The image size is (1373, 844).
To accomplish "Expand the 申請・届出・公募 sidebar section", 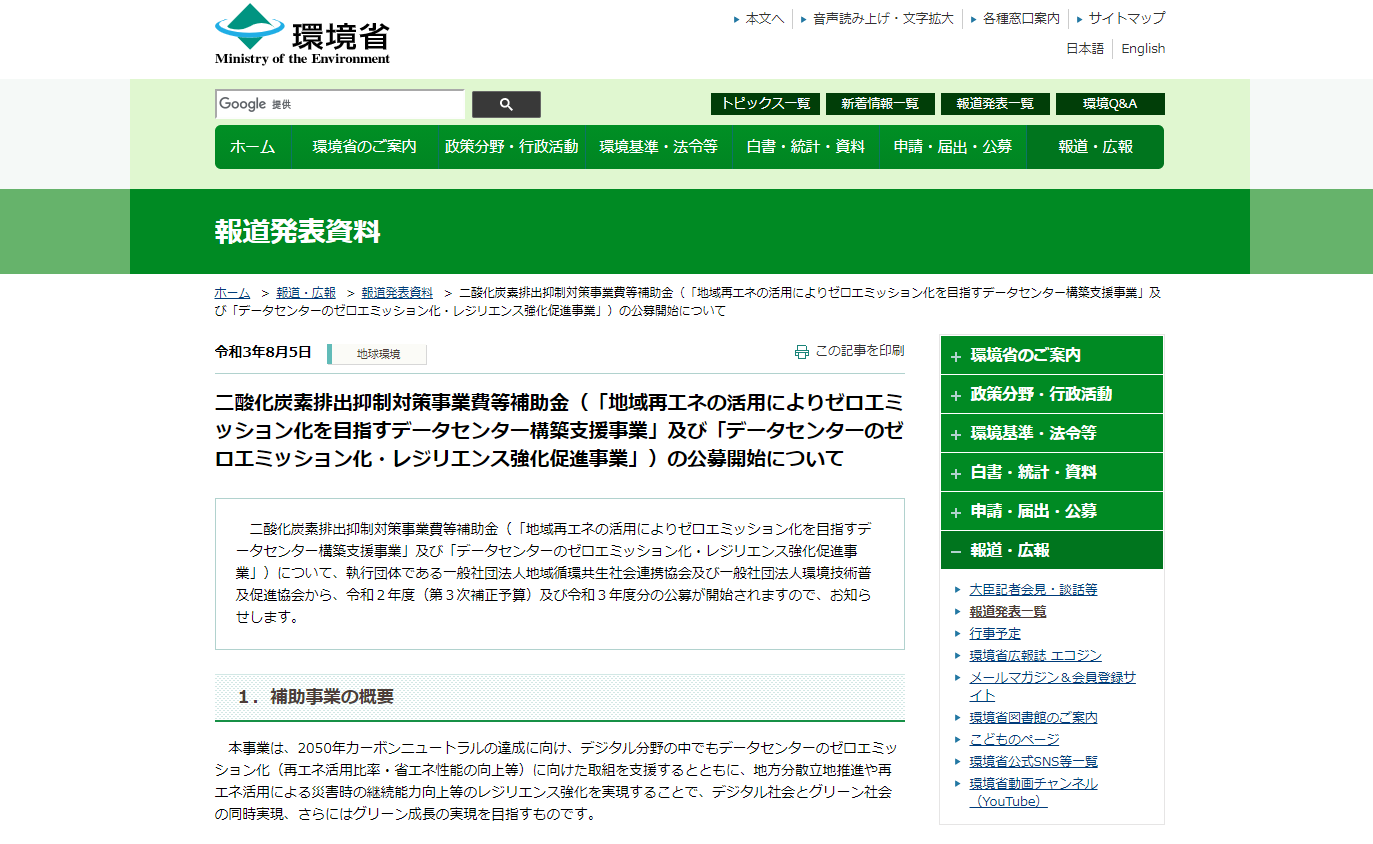I will coord(1051,511).
